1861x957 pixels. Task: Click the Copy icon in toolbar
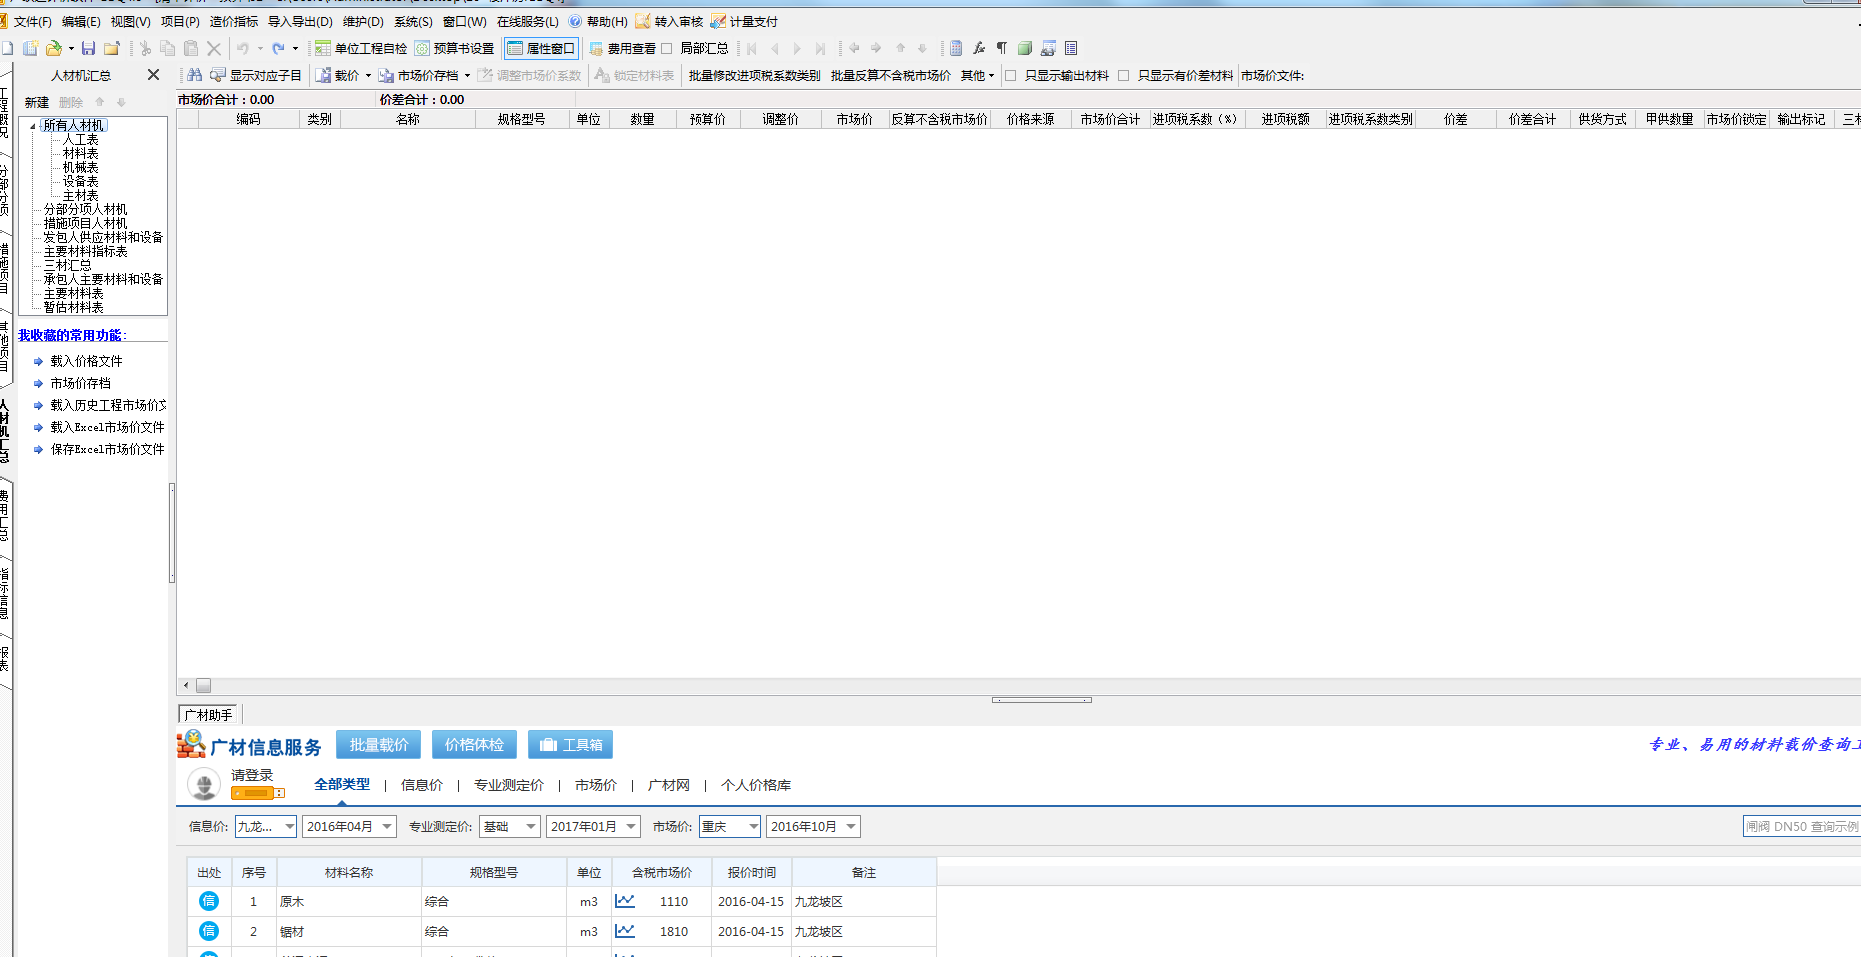pos(167,48)
